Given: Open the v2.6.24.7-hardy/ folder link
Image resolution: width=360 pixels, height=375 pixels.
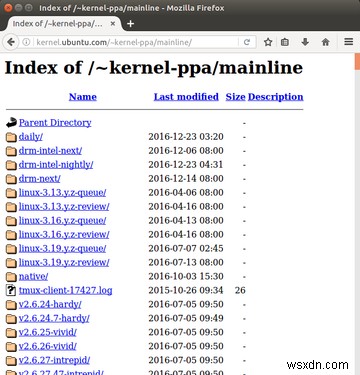Looking at the screenshot, I should [54, 319].
